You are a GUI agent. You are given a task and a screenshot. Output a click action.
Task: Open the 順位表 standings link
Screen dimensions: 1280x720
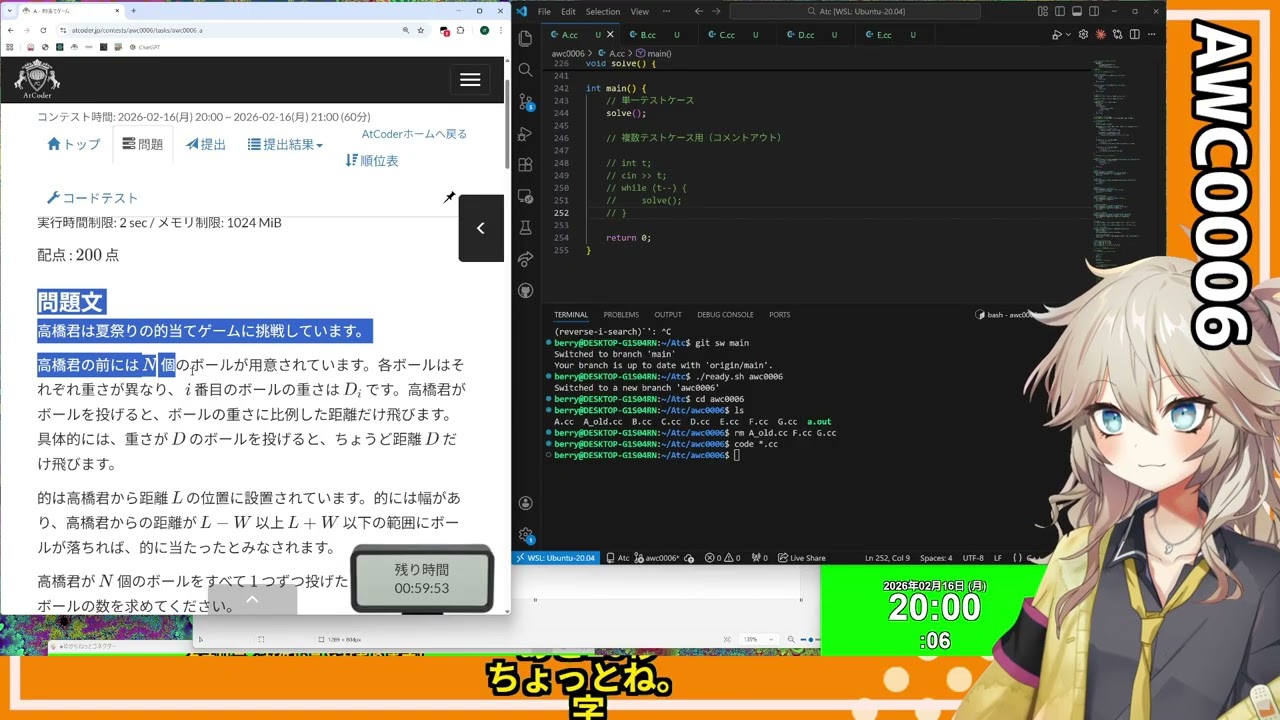[372, 160]
